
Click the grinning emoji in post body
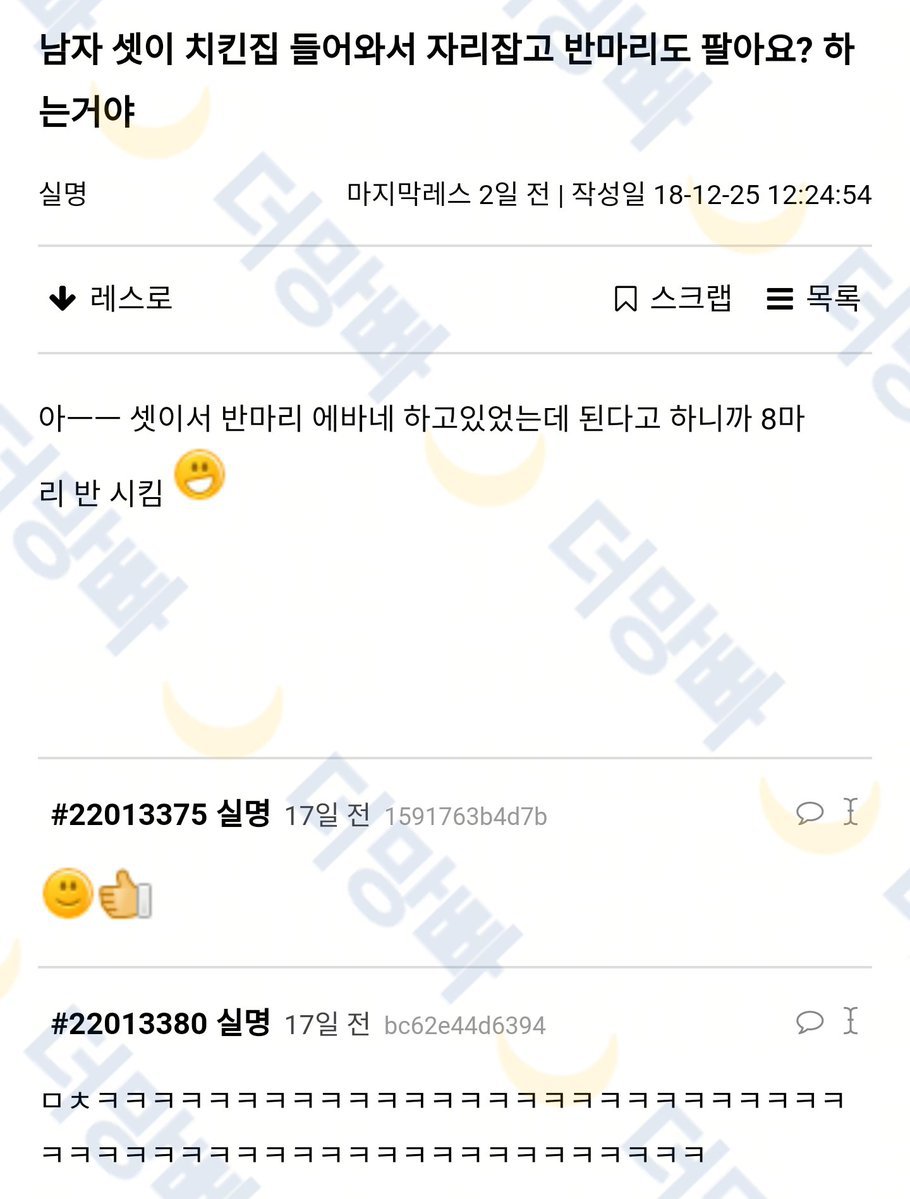200,474
